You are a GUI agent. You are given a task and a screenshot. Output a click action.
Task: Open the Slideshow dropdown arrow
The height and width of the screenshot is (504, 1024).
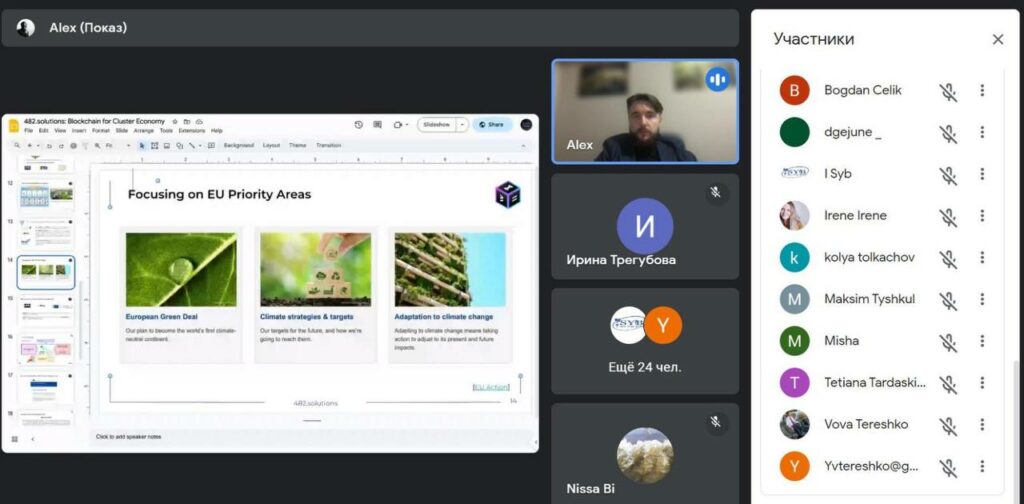[x=462, y=125]
